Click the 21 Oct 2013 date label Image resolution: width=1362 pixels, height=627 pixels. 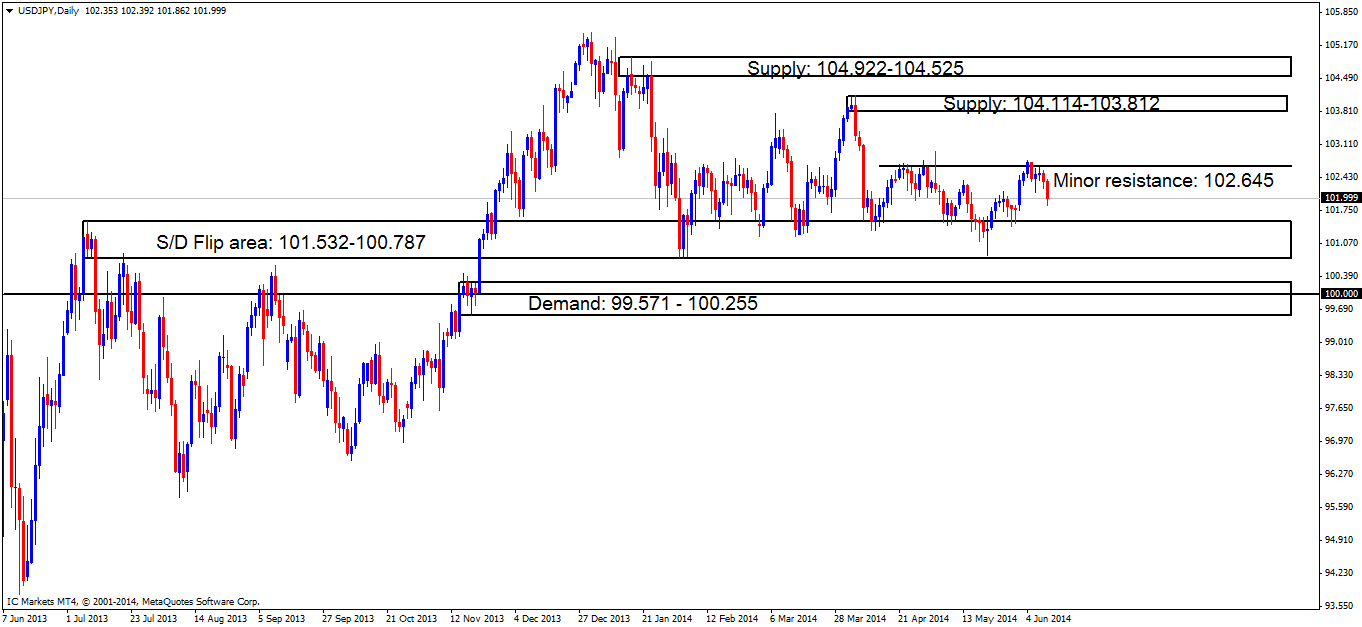click(410, 619)
